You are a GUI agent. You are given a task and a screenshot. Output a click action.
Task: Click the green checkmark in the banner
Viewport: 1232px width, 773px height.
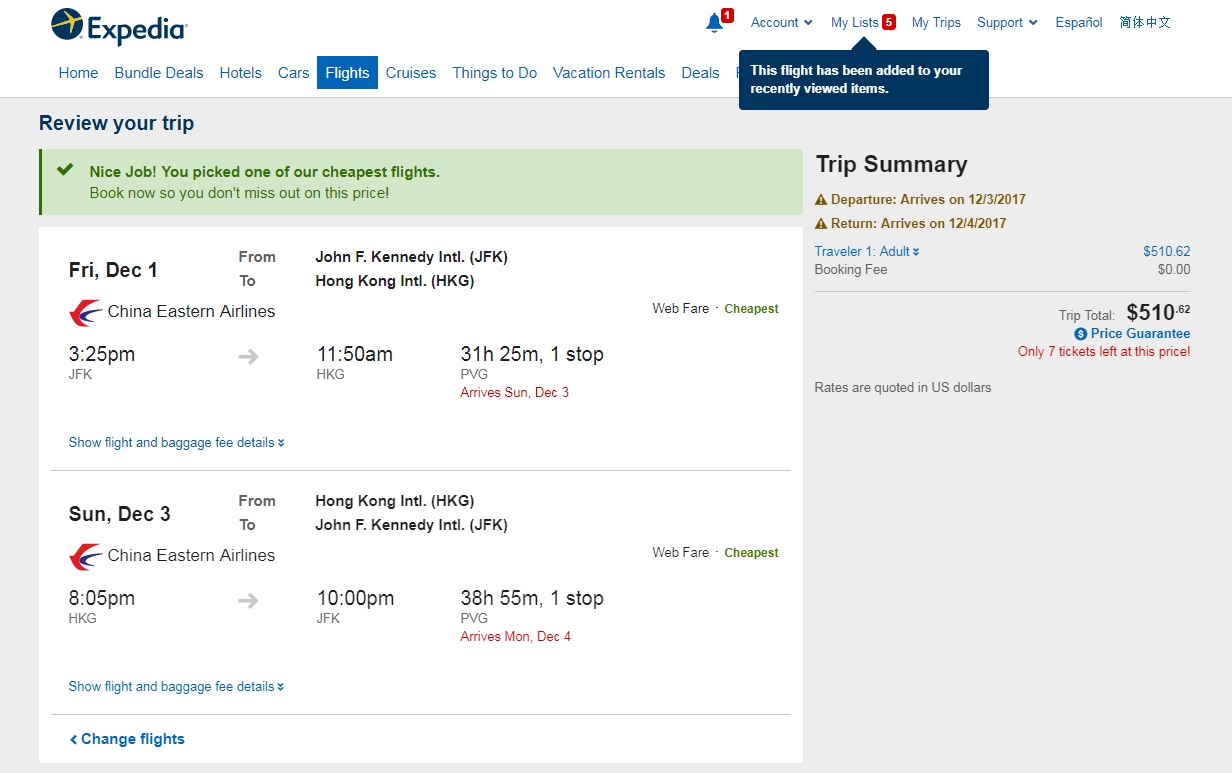tap(65, 170)
